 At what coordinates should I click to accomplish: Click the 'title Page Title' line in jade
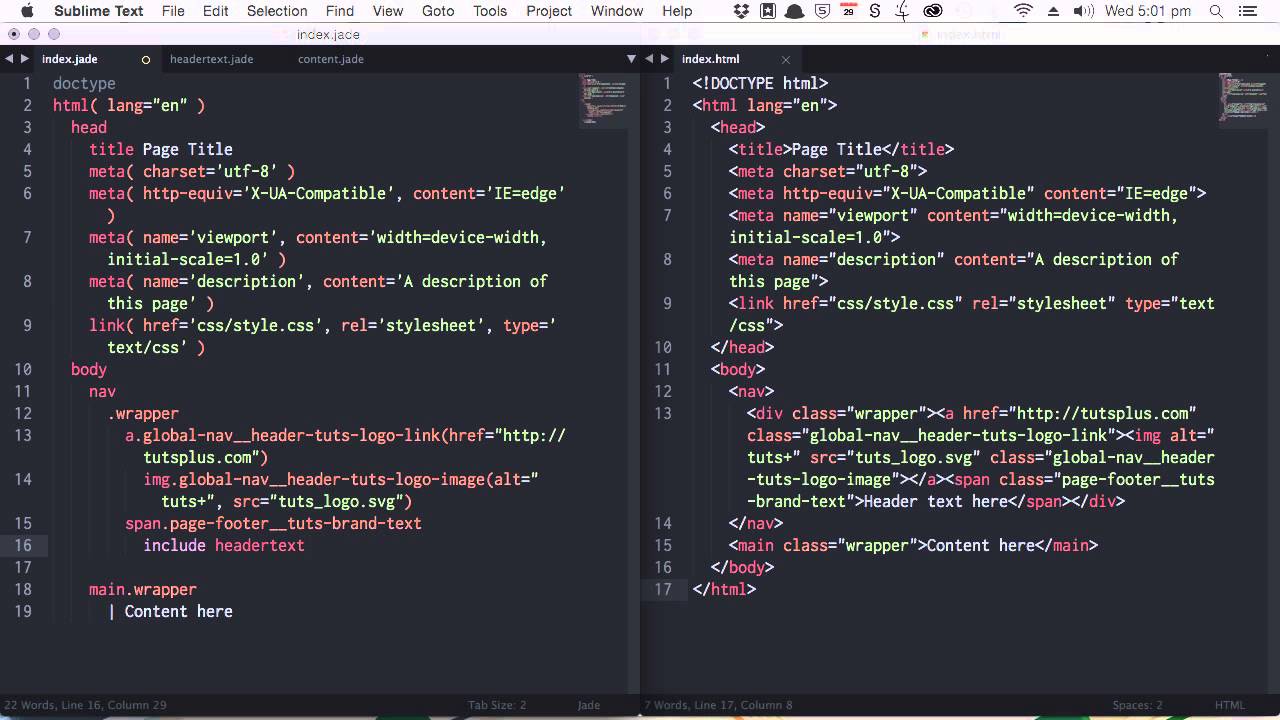click(x=161, y=149)
